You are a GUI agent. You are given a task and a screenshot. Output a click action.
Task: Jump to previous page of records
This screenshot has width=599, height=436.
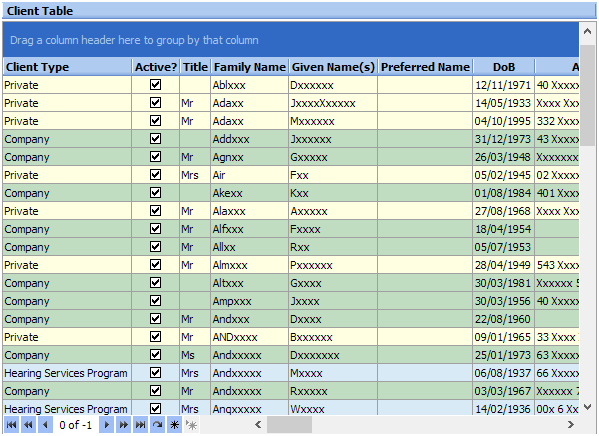28,425
